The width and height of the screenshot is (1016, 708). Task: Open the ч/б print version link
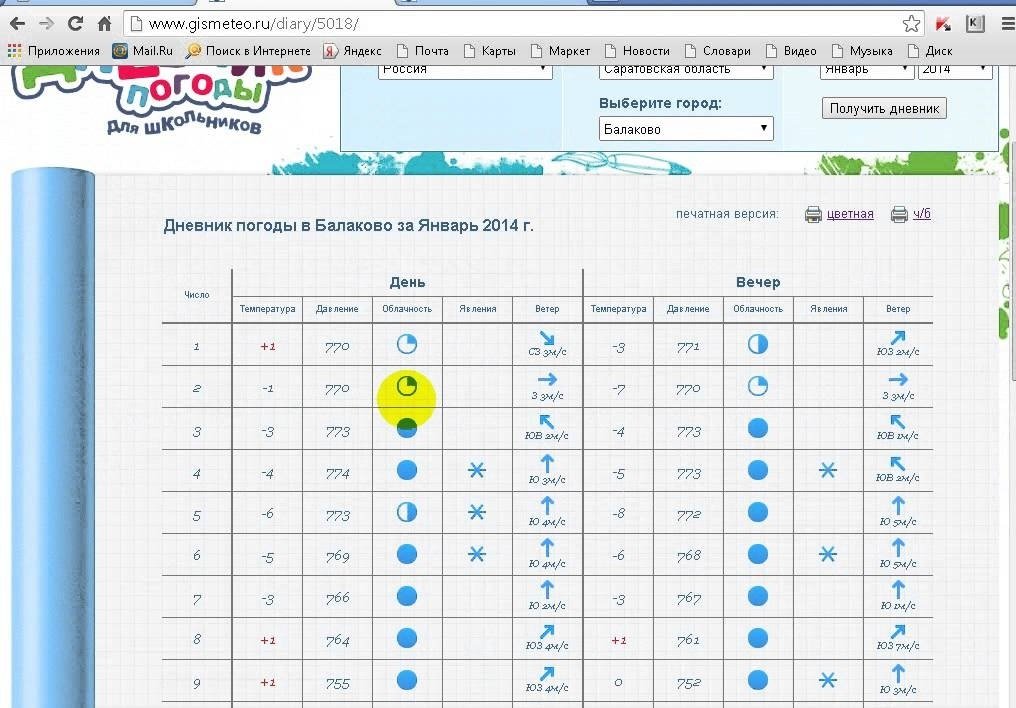point(922,214)
